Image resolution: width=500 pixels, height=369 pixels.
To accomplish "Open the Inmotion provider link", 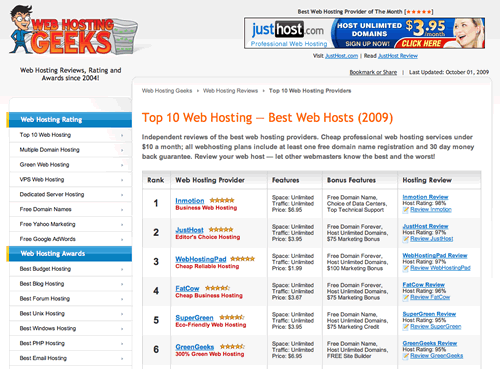I will [190, 201].
